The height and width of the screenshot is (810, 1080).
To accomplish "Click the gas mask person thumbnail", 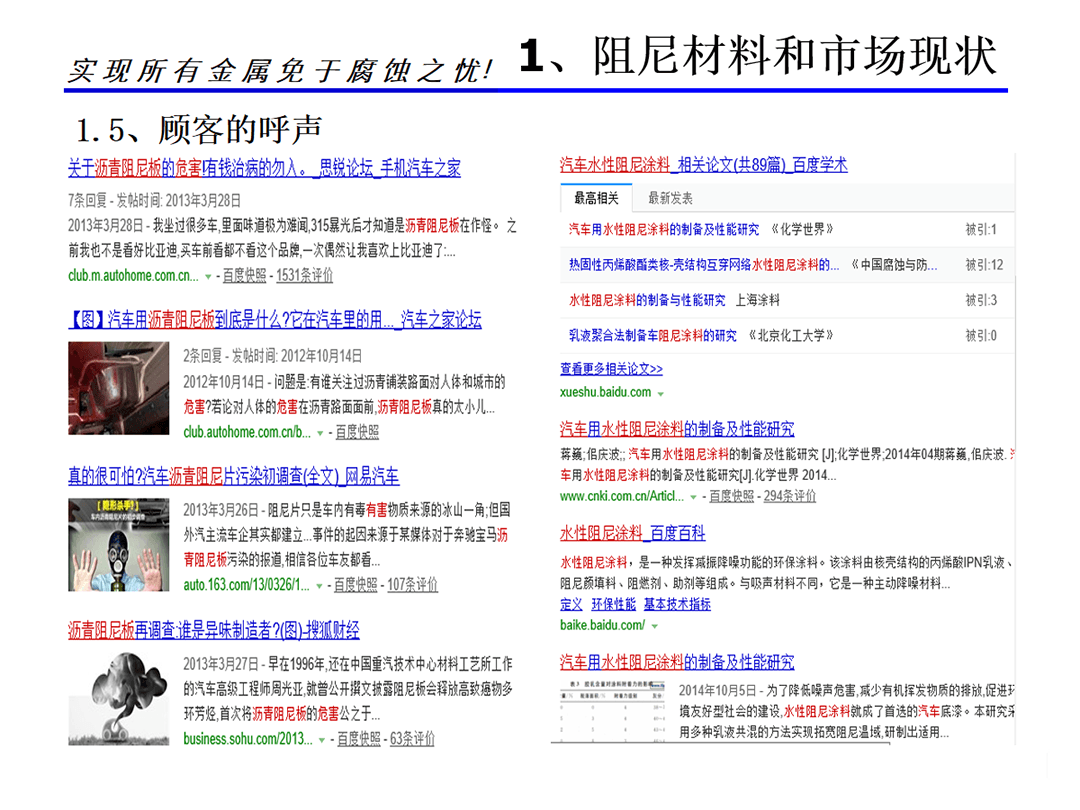I will point(118,544).
